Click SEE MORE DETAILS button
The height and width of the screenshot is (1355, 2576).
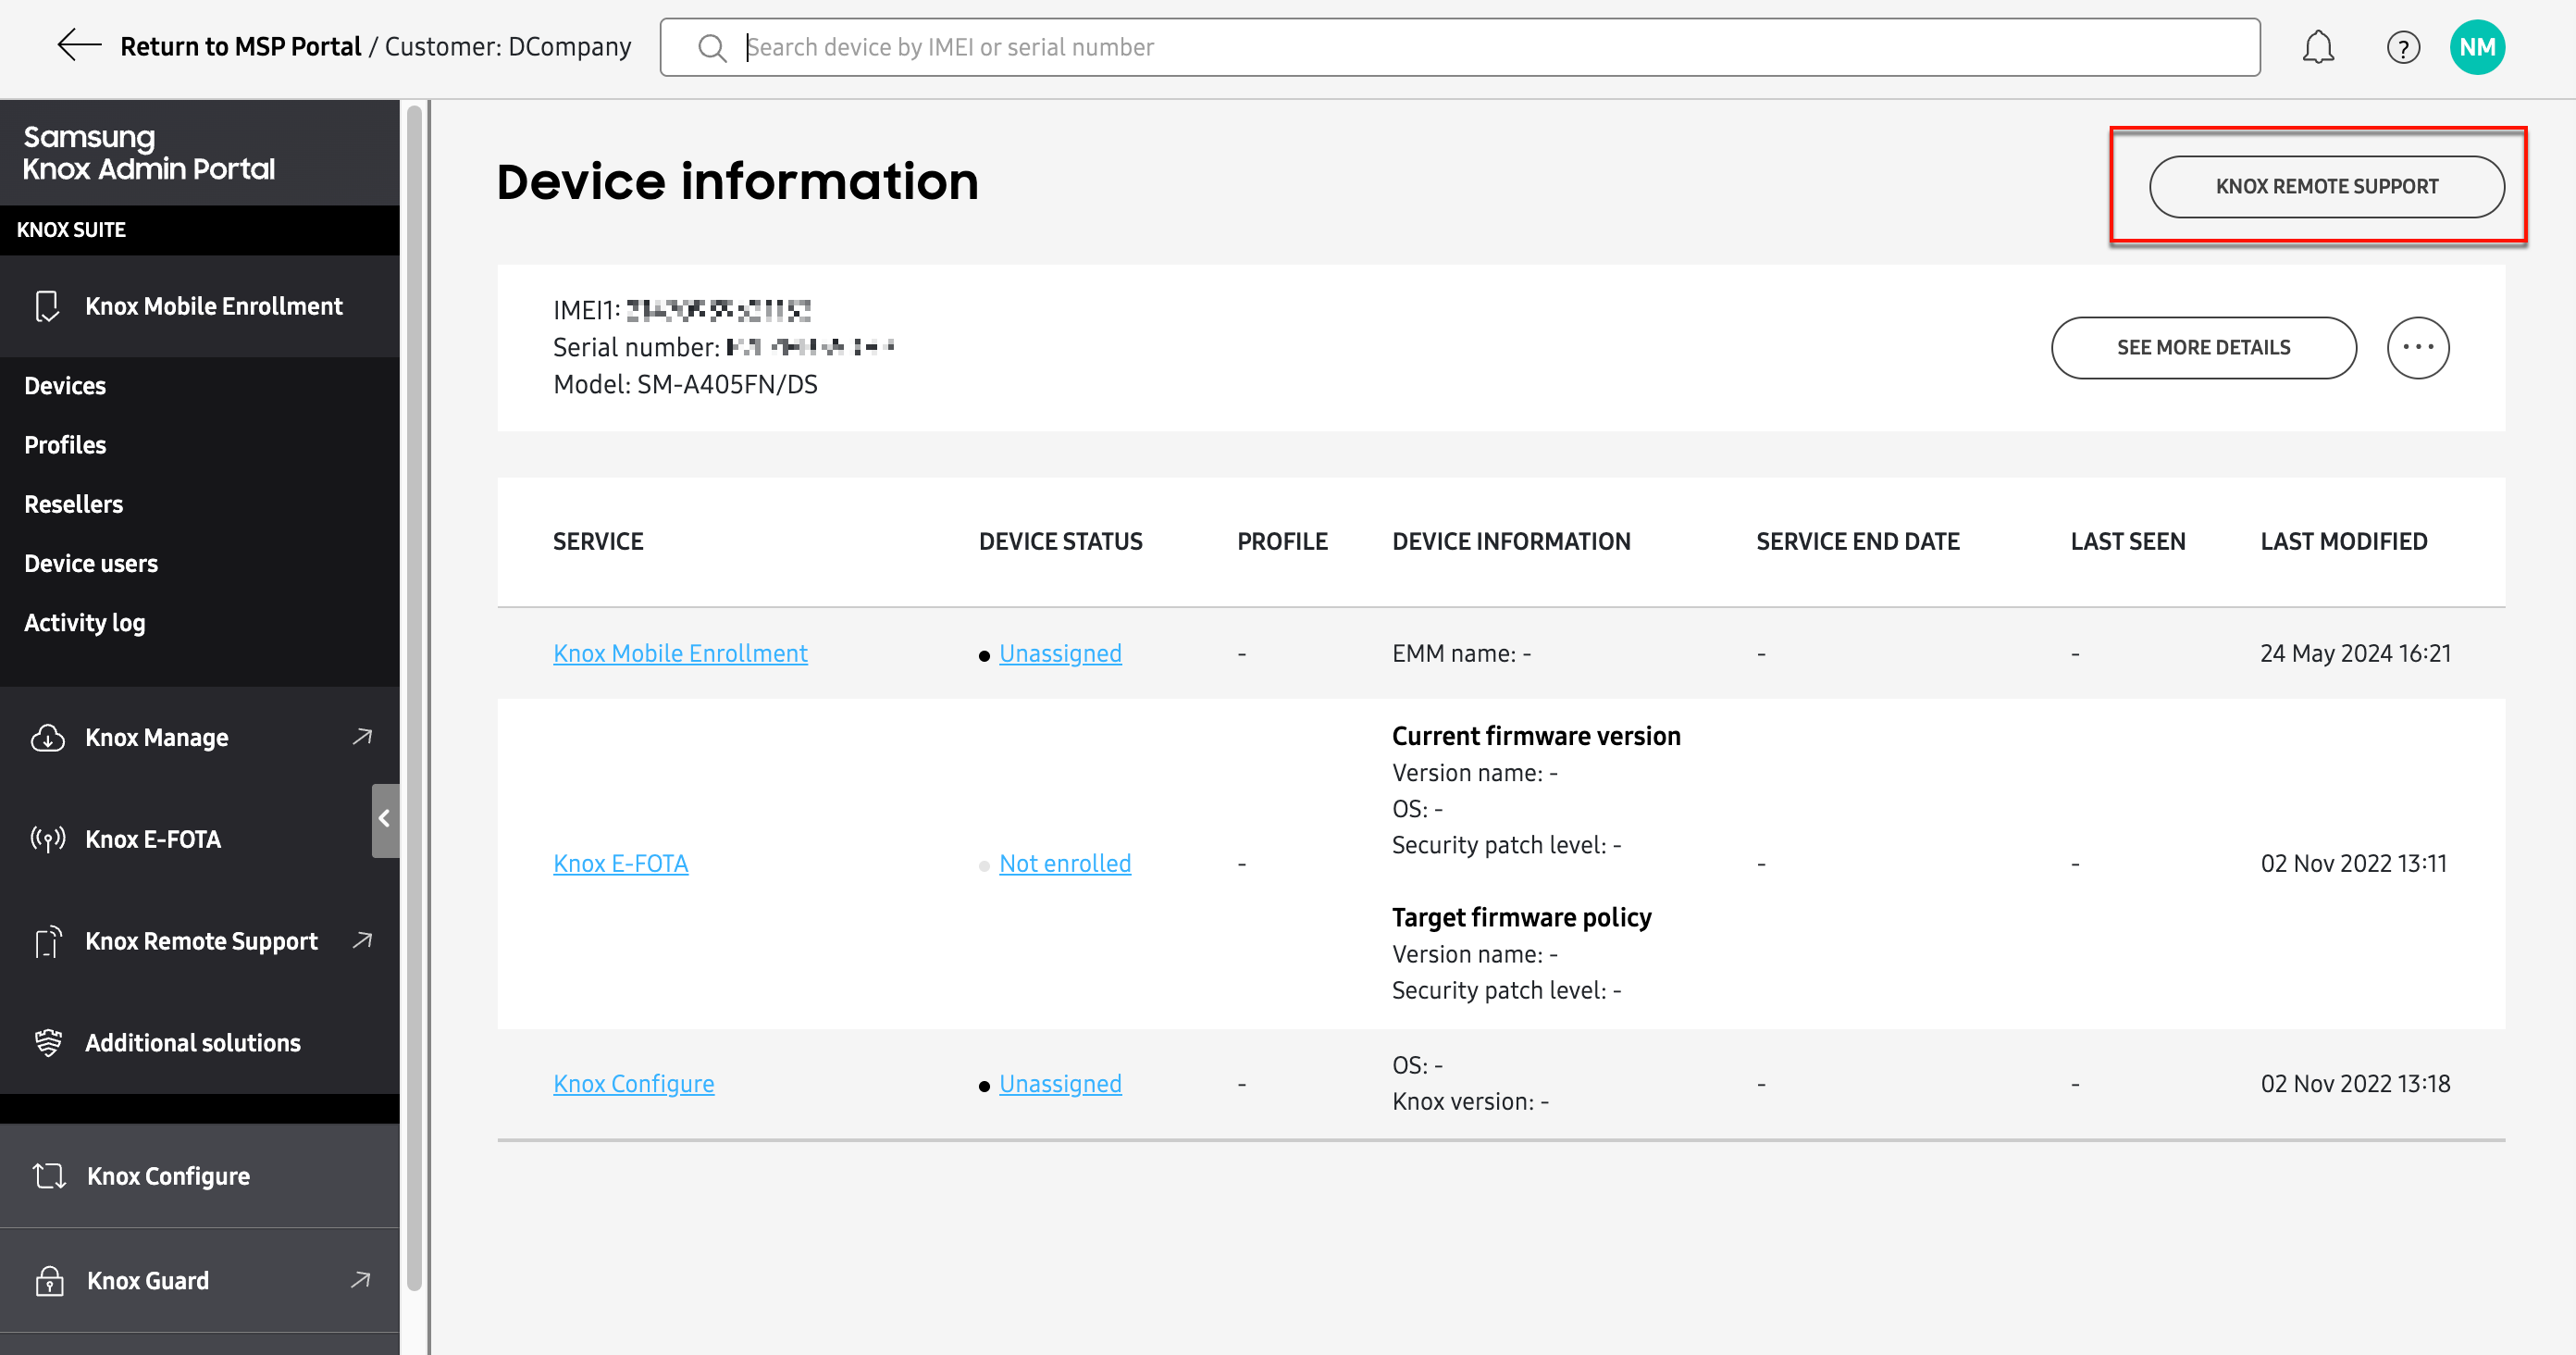[x=2203, y=347]
